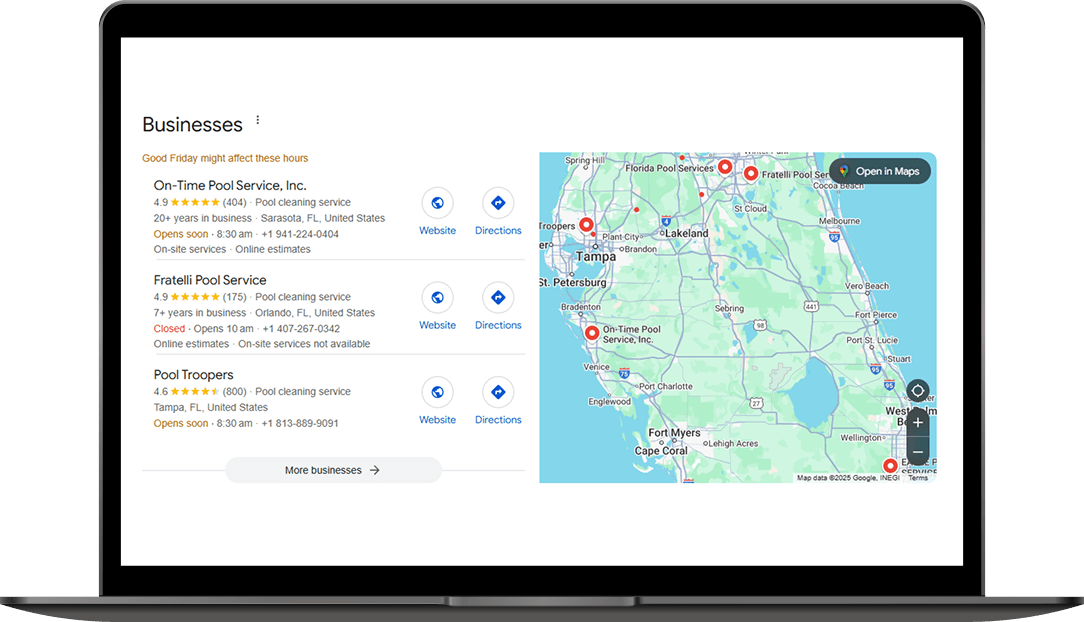Image resolution: width=1084 pixels, height=622 pixels.
Task: Click 'Orlando, FL, United States' location text
Action: [315, 313]
